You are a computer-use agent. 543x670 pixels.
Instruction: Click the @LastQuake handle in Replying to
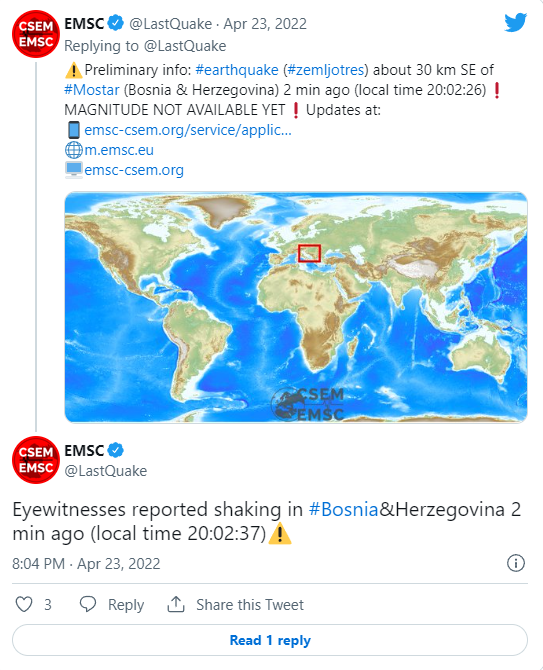click(x=185, y=46)
